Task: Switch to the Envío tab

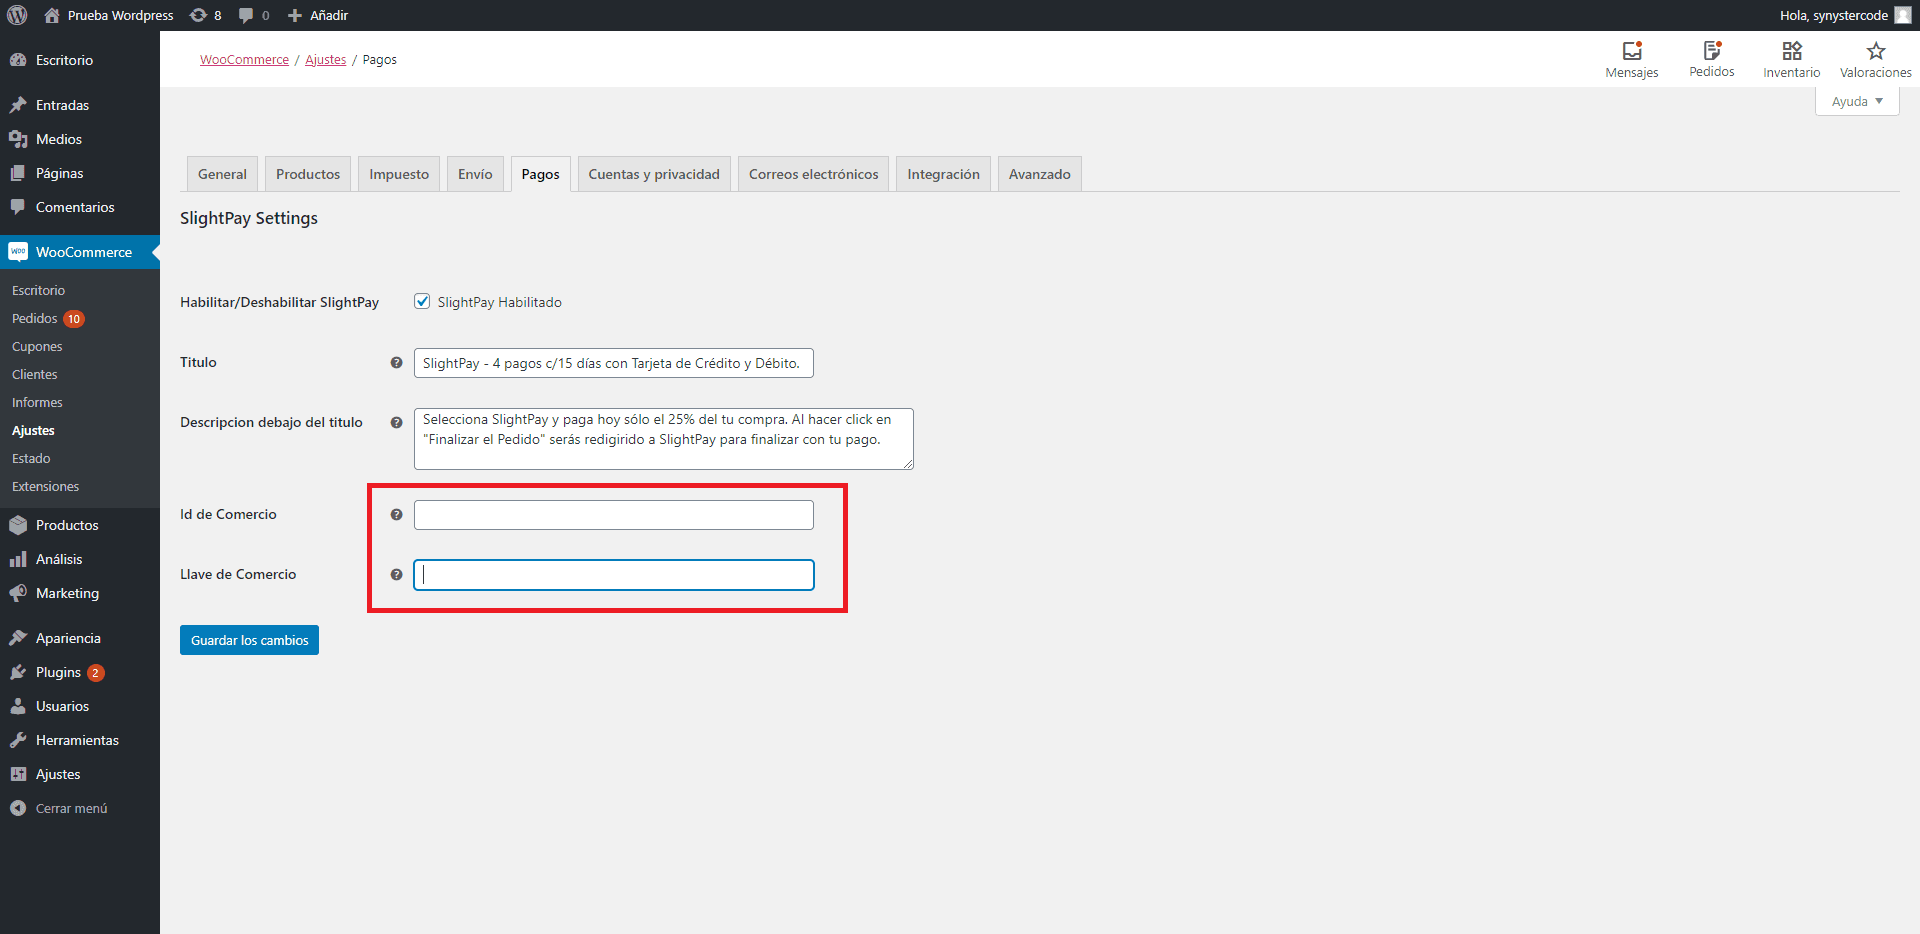Action: 475,174
